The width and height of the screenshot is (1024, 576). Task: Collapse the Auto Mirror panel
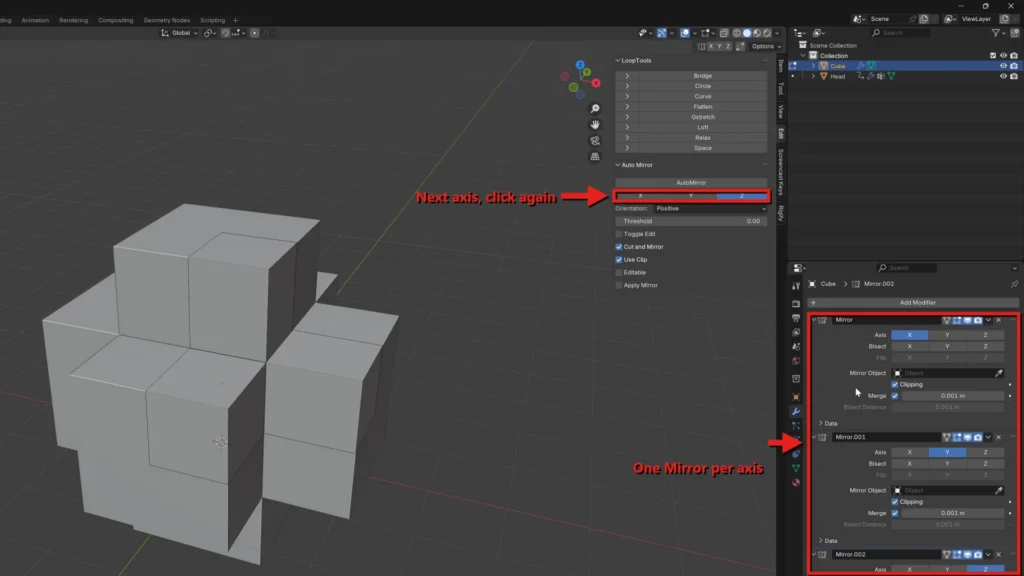point(618,165)
